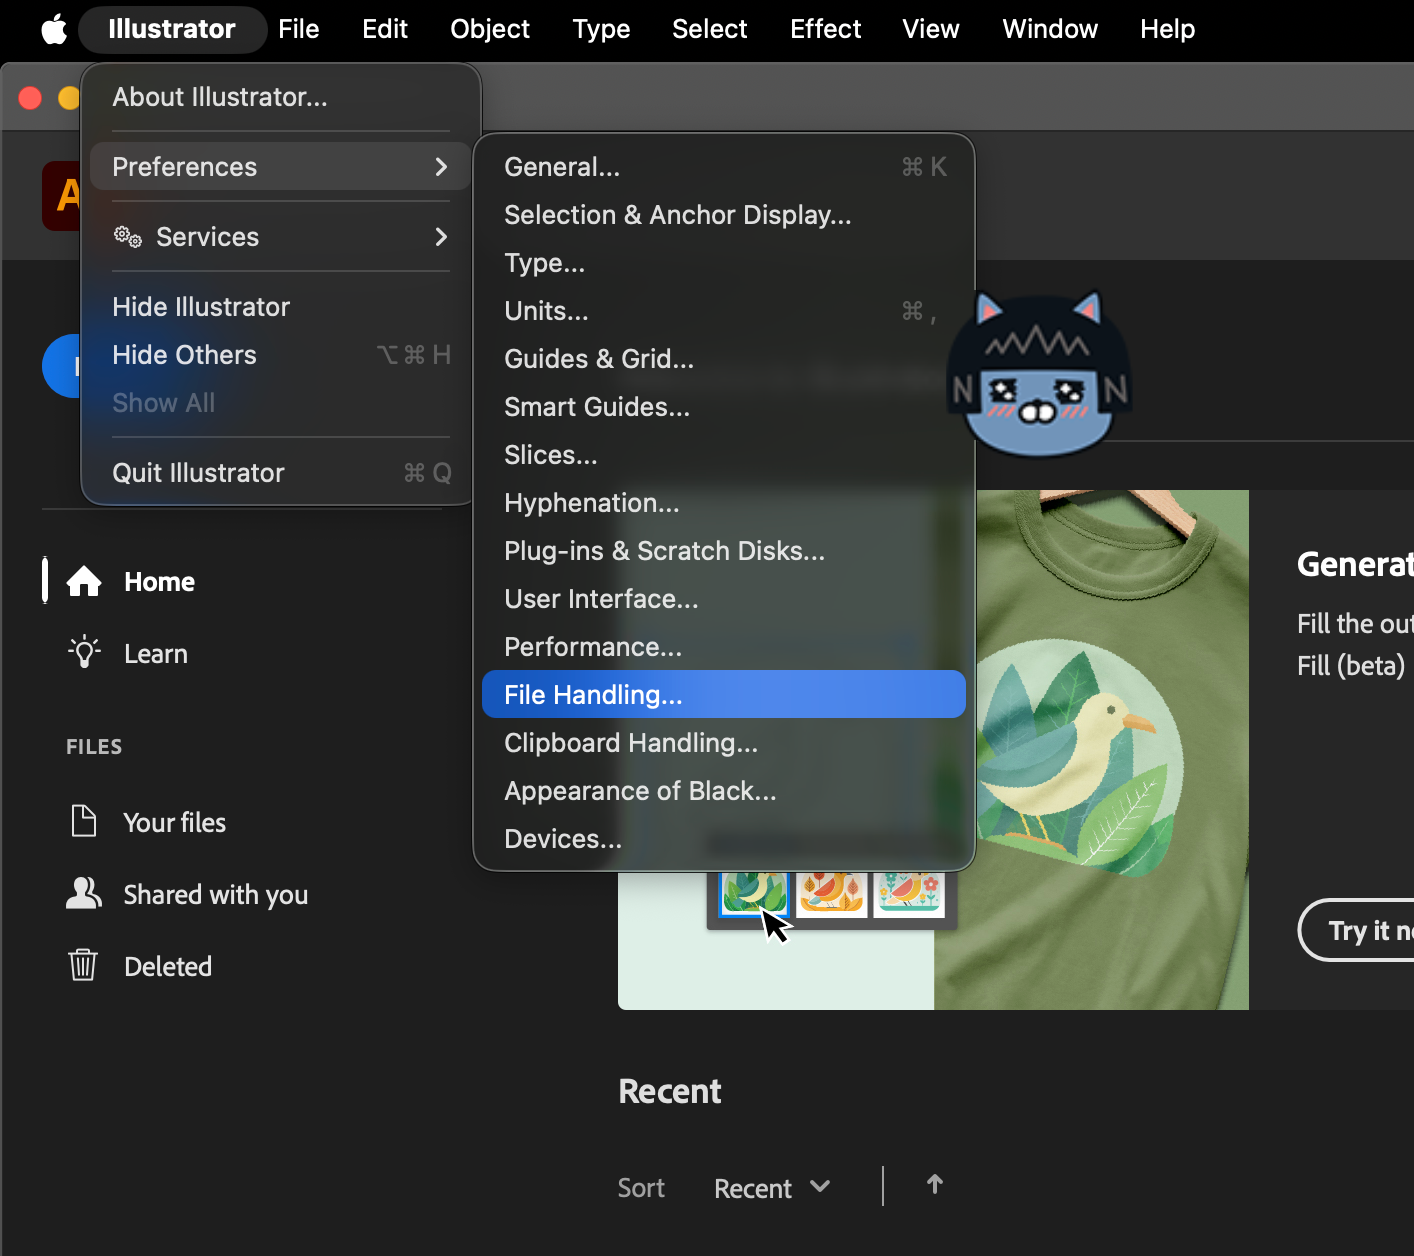Select the green bird thumbnail variation
The height and width of the screenshot is (1256, 1414).
click(754, 893)
